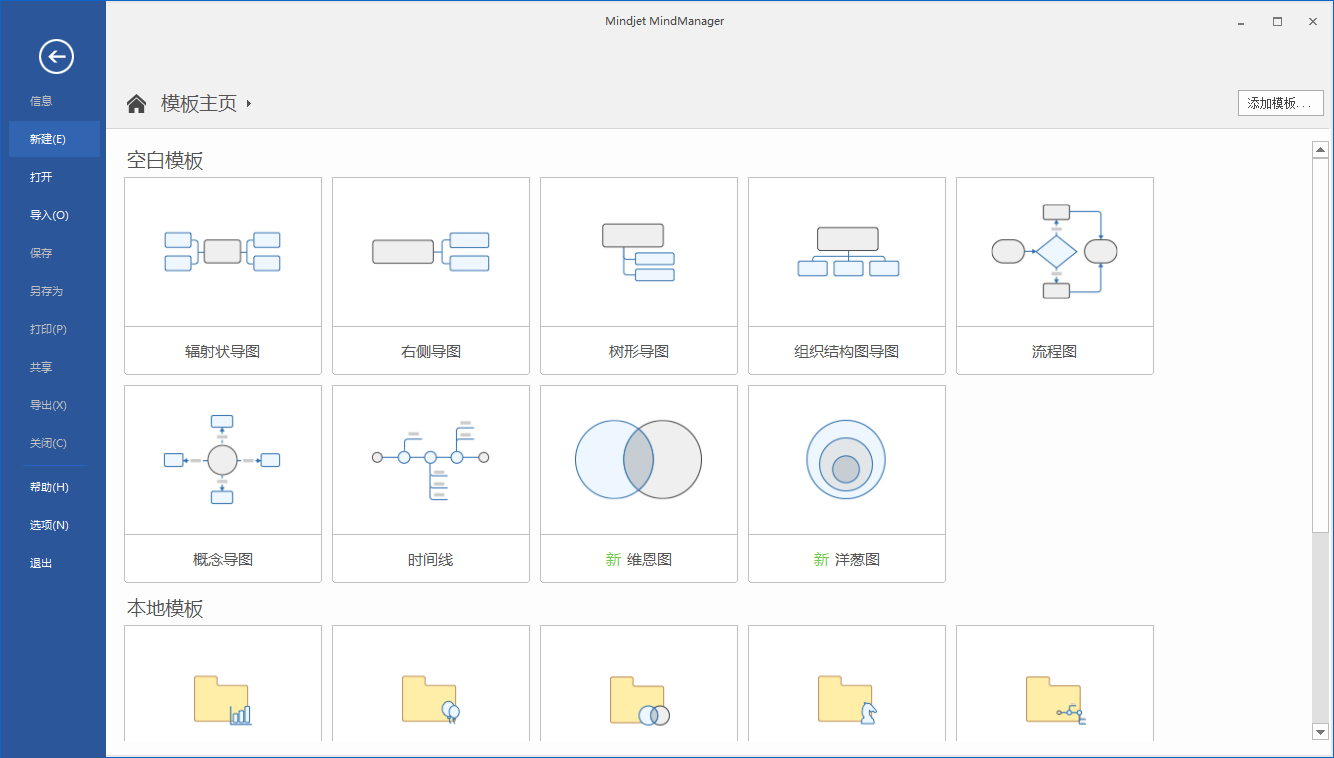Viewport: 1334px width, 758px height.
Task: Select 选项(N) in the sidebar
Action: (49, 525)
